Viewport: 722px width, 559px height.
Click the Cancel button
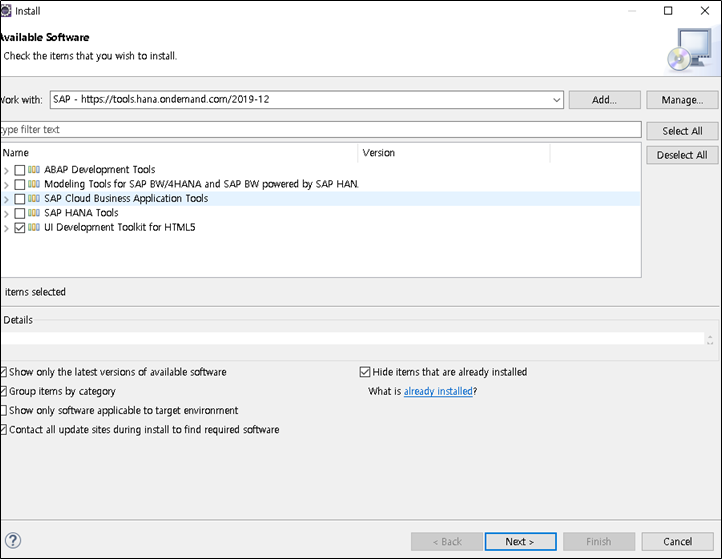click(x=677, y=542)
